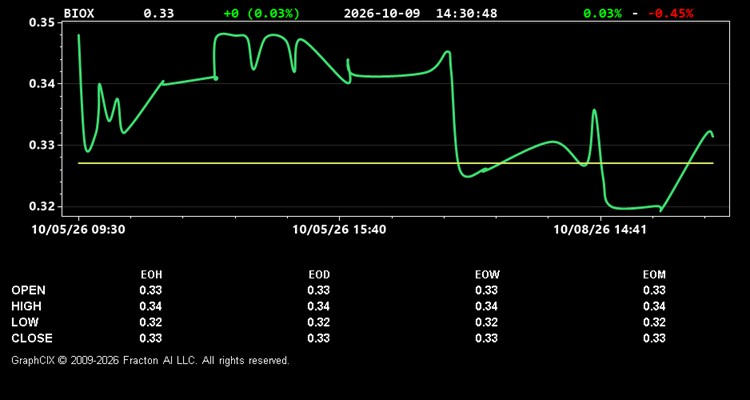
Task: Pick the LOW value under EOD
Action: [x=319, y=322]
